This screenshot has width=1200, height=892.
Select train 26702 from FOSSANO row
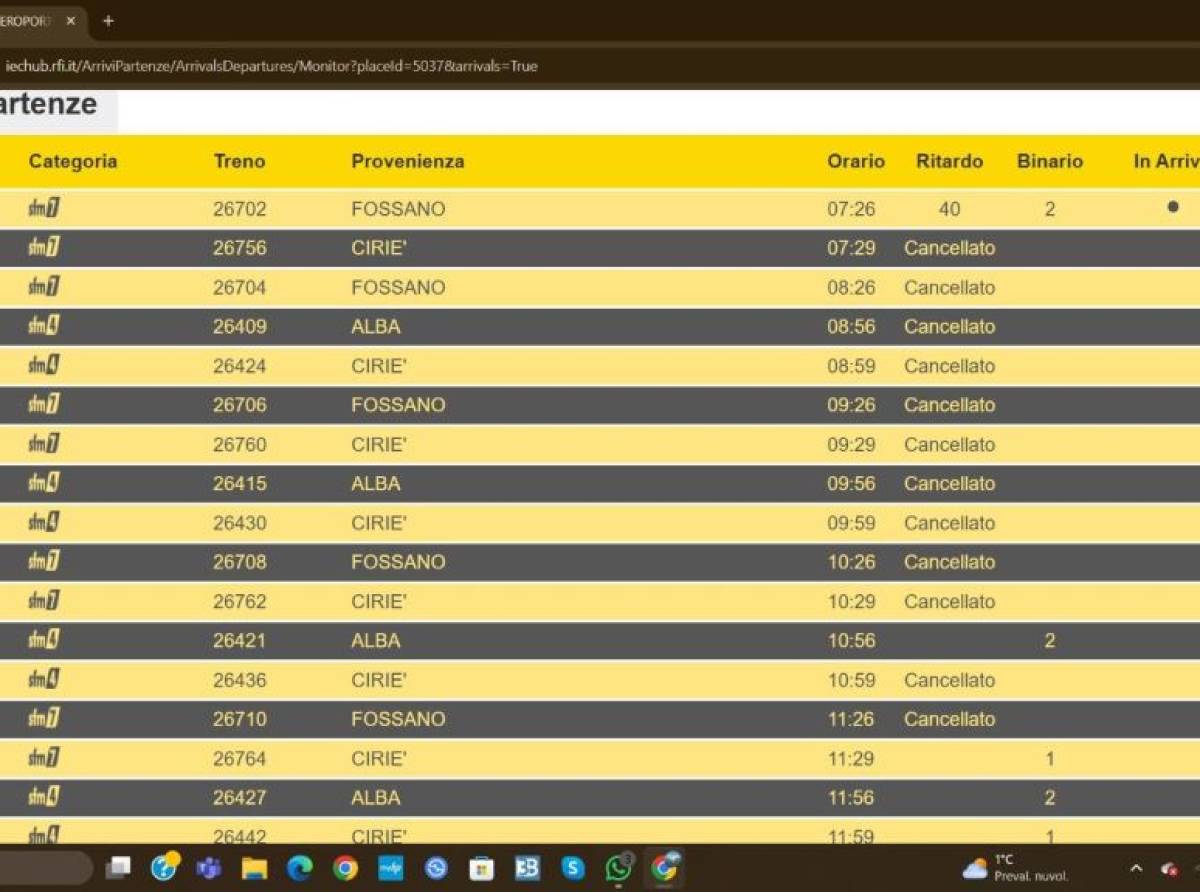click(x=600, y=209)
